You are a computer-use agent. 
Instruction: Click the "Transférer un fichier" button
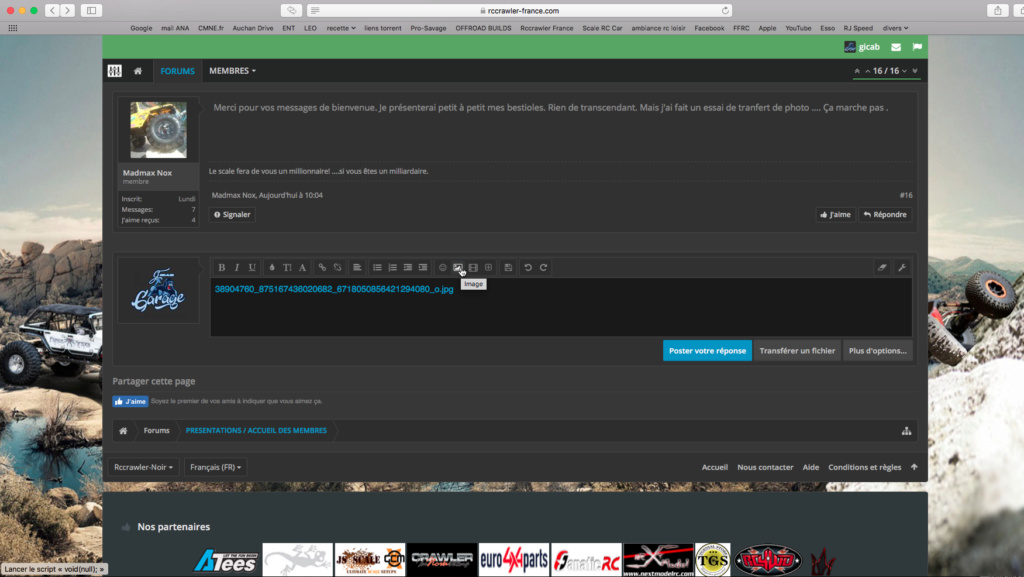click(797, 351)
